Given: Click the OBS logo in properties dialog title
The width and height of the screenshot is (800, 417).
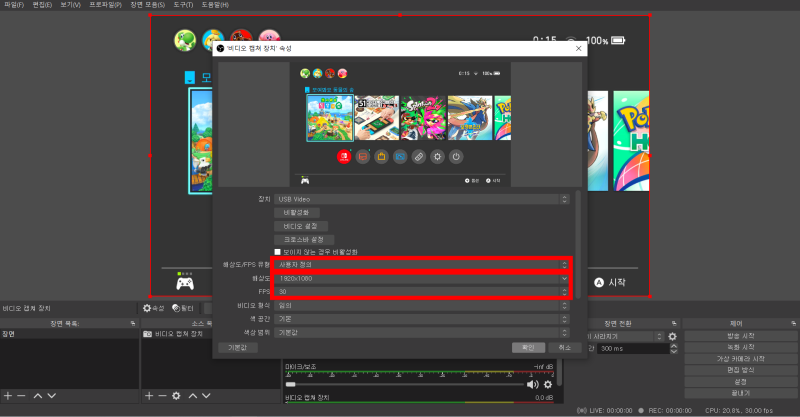Looking at the screenshot, I should (220, 48).
